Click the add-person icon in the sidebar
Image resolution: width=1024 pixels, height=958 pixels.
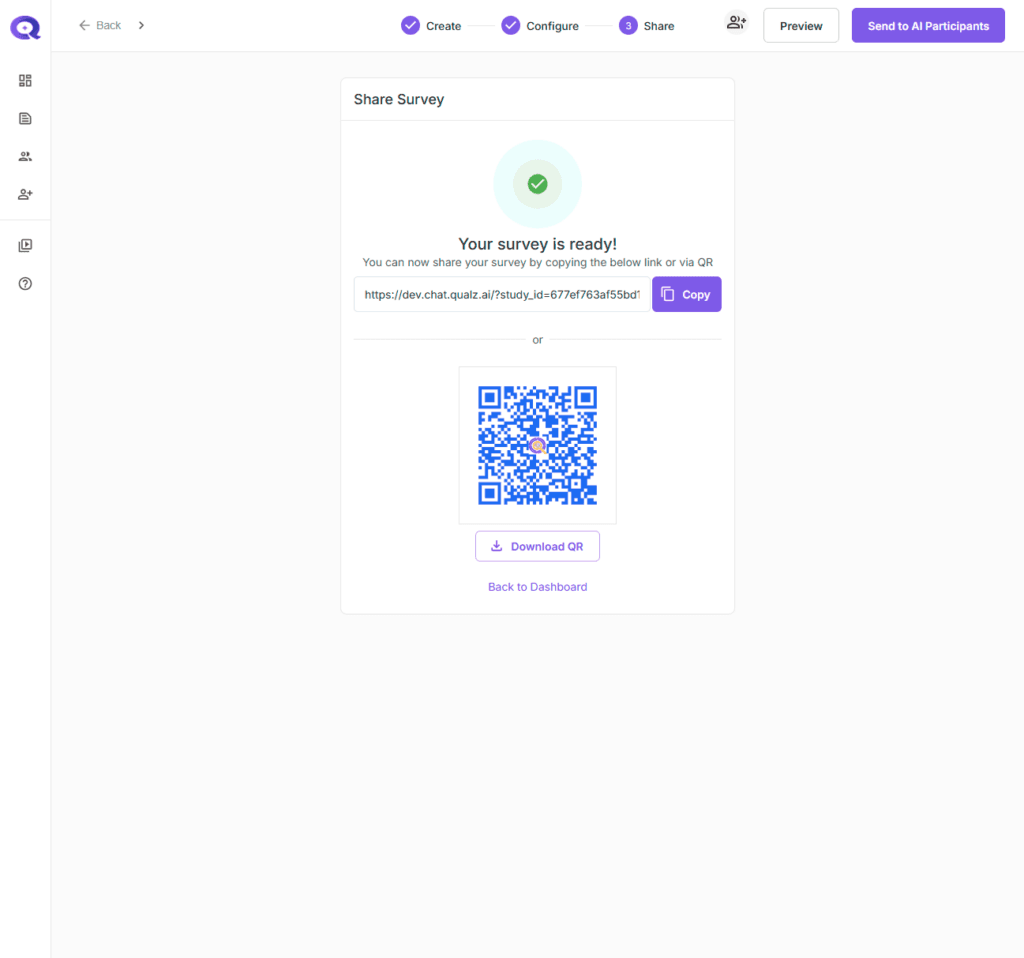(26, 194)
